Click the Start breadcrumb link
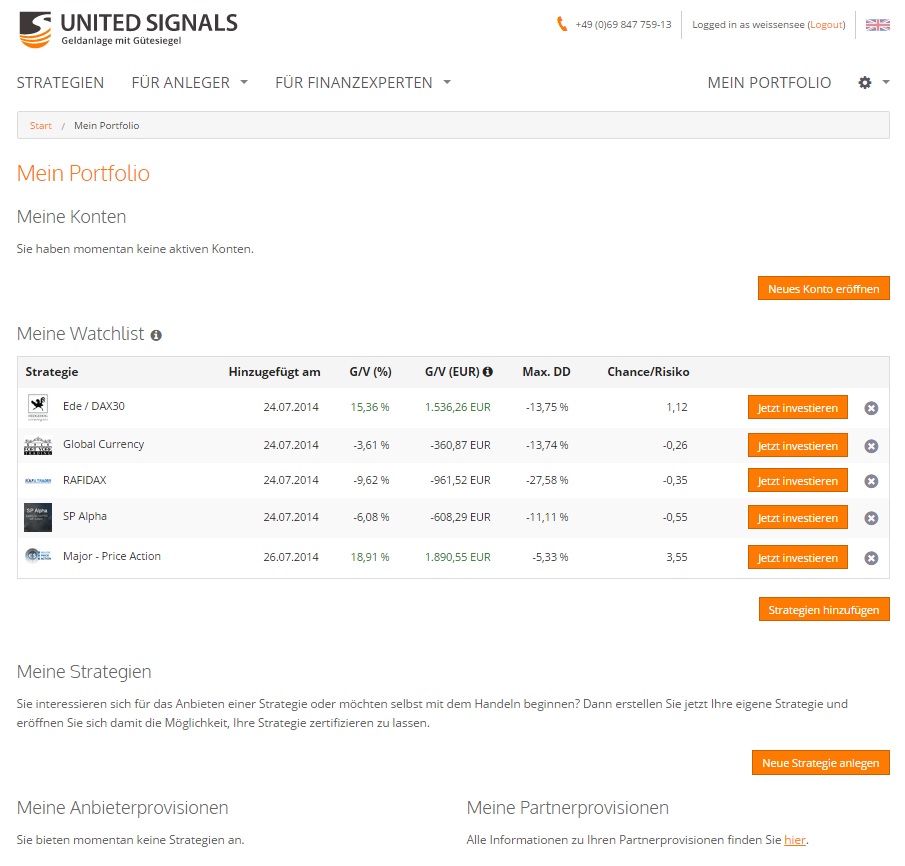Screen dimensions: 905x866 pyautogui.click(x=41, y=126)
